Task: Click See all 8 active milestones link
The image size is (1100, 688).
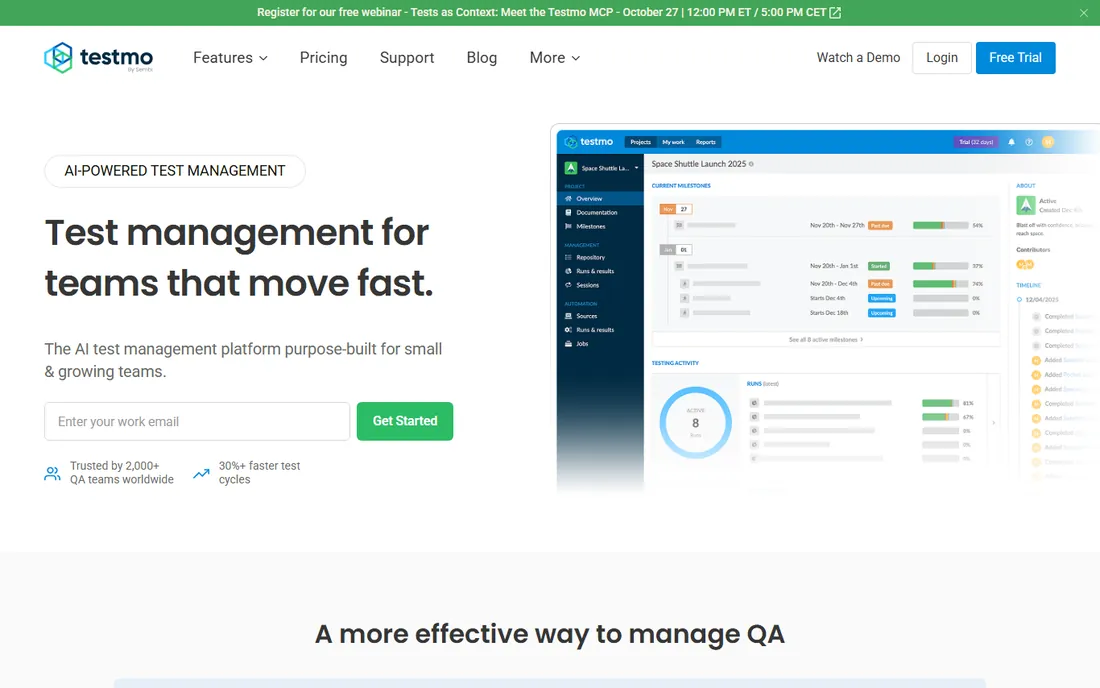Action: pyautogui.click(x=826, y=339)
